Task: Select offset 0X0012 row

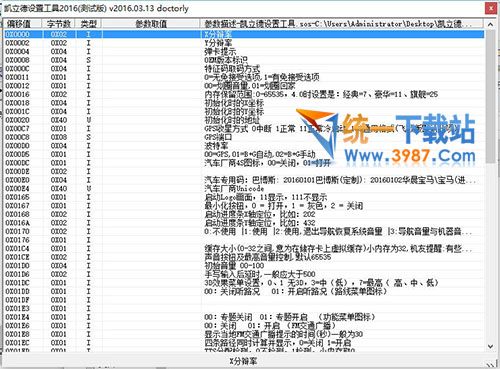Action: coord(244,86)
